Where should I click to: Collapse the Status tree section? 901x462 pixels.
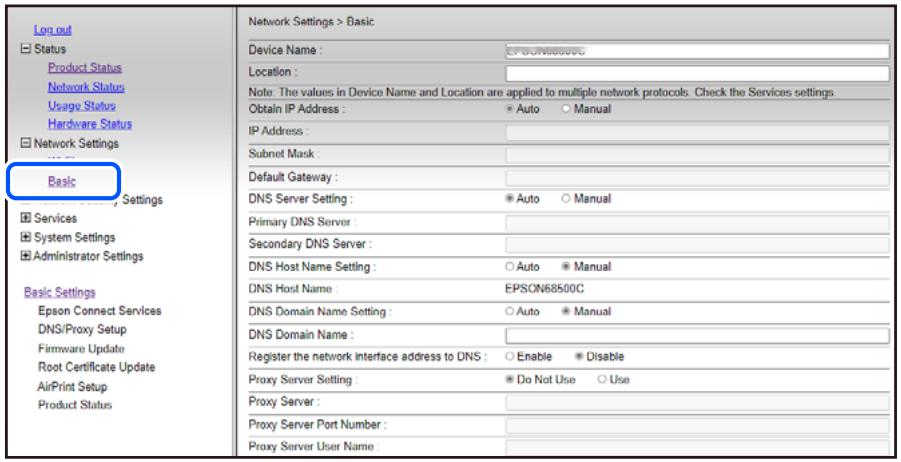point(25,49)
